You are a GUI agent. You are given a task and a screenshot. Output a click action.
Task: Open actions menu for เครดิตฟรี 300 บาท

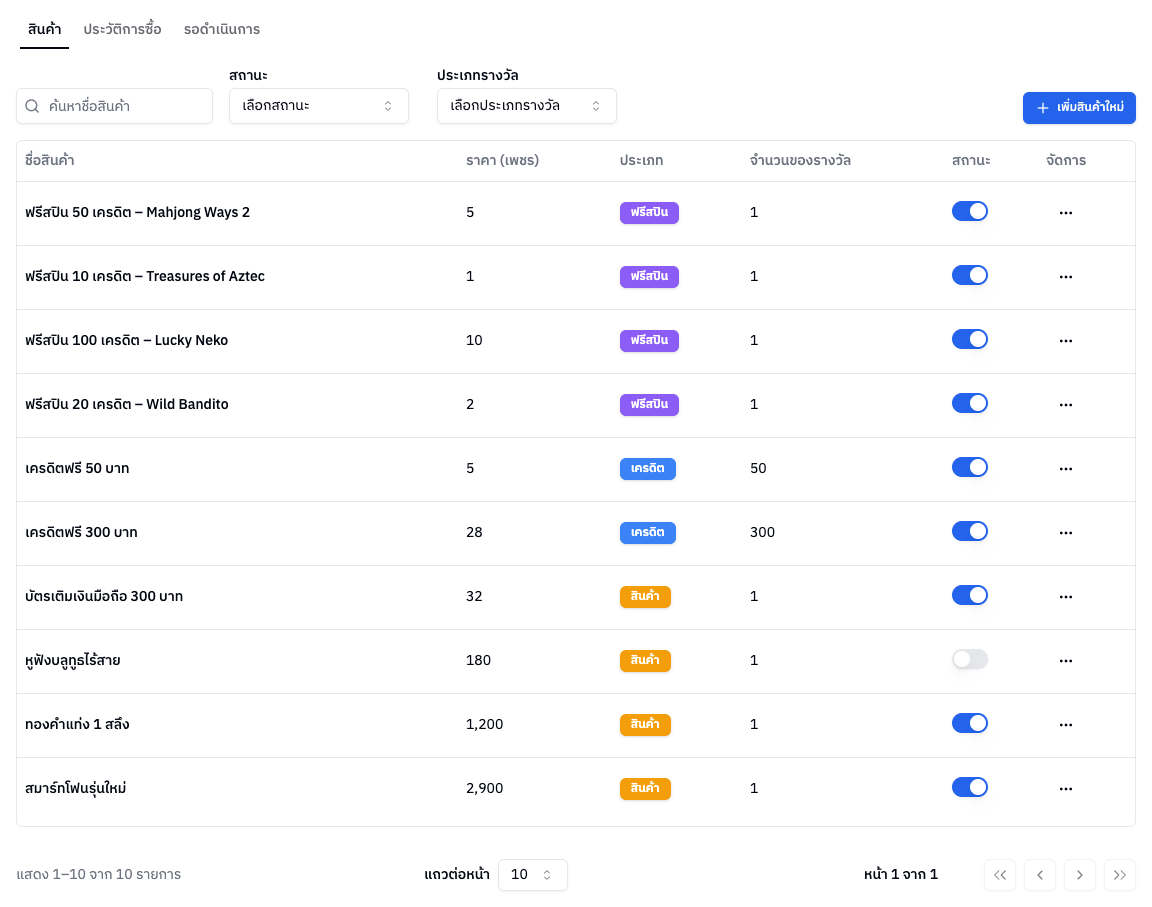pos(1065,532)
